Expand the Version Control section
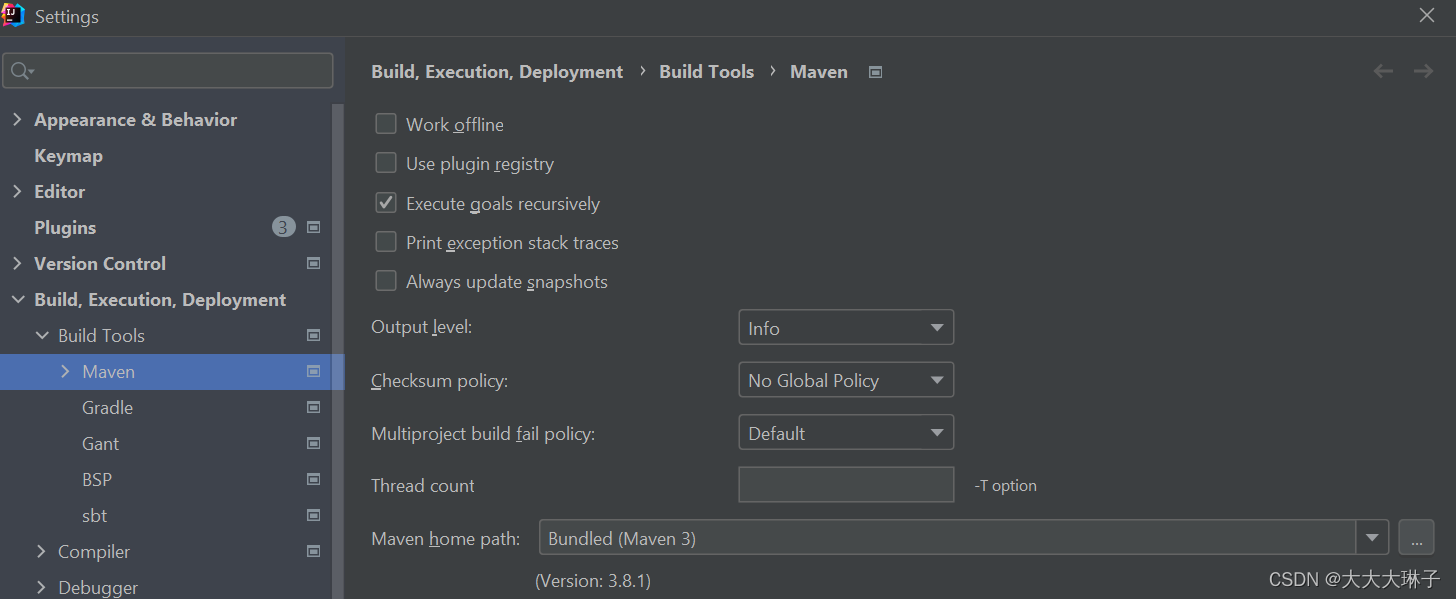1456x599 pixels. pyautogui.click(x=17, y=263)
